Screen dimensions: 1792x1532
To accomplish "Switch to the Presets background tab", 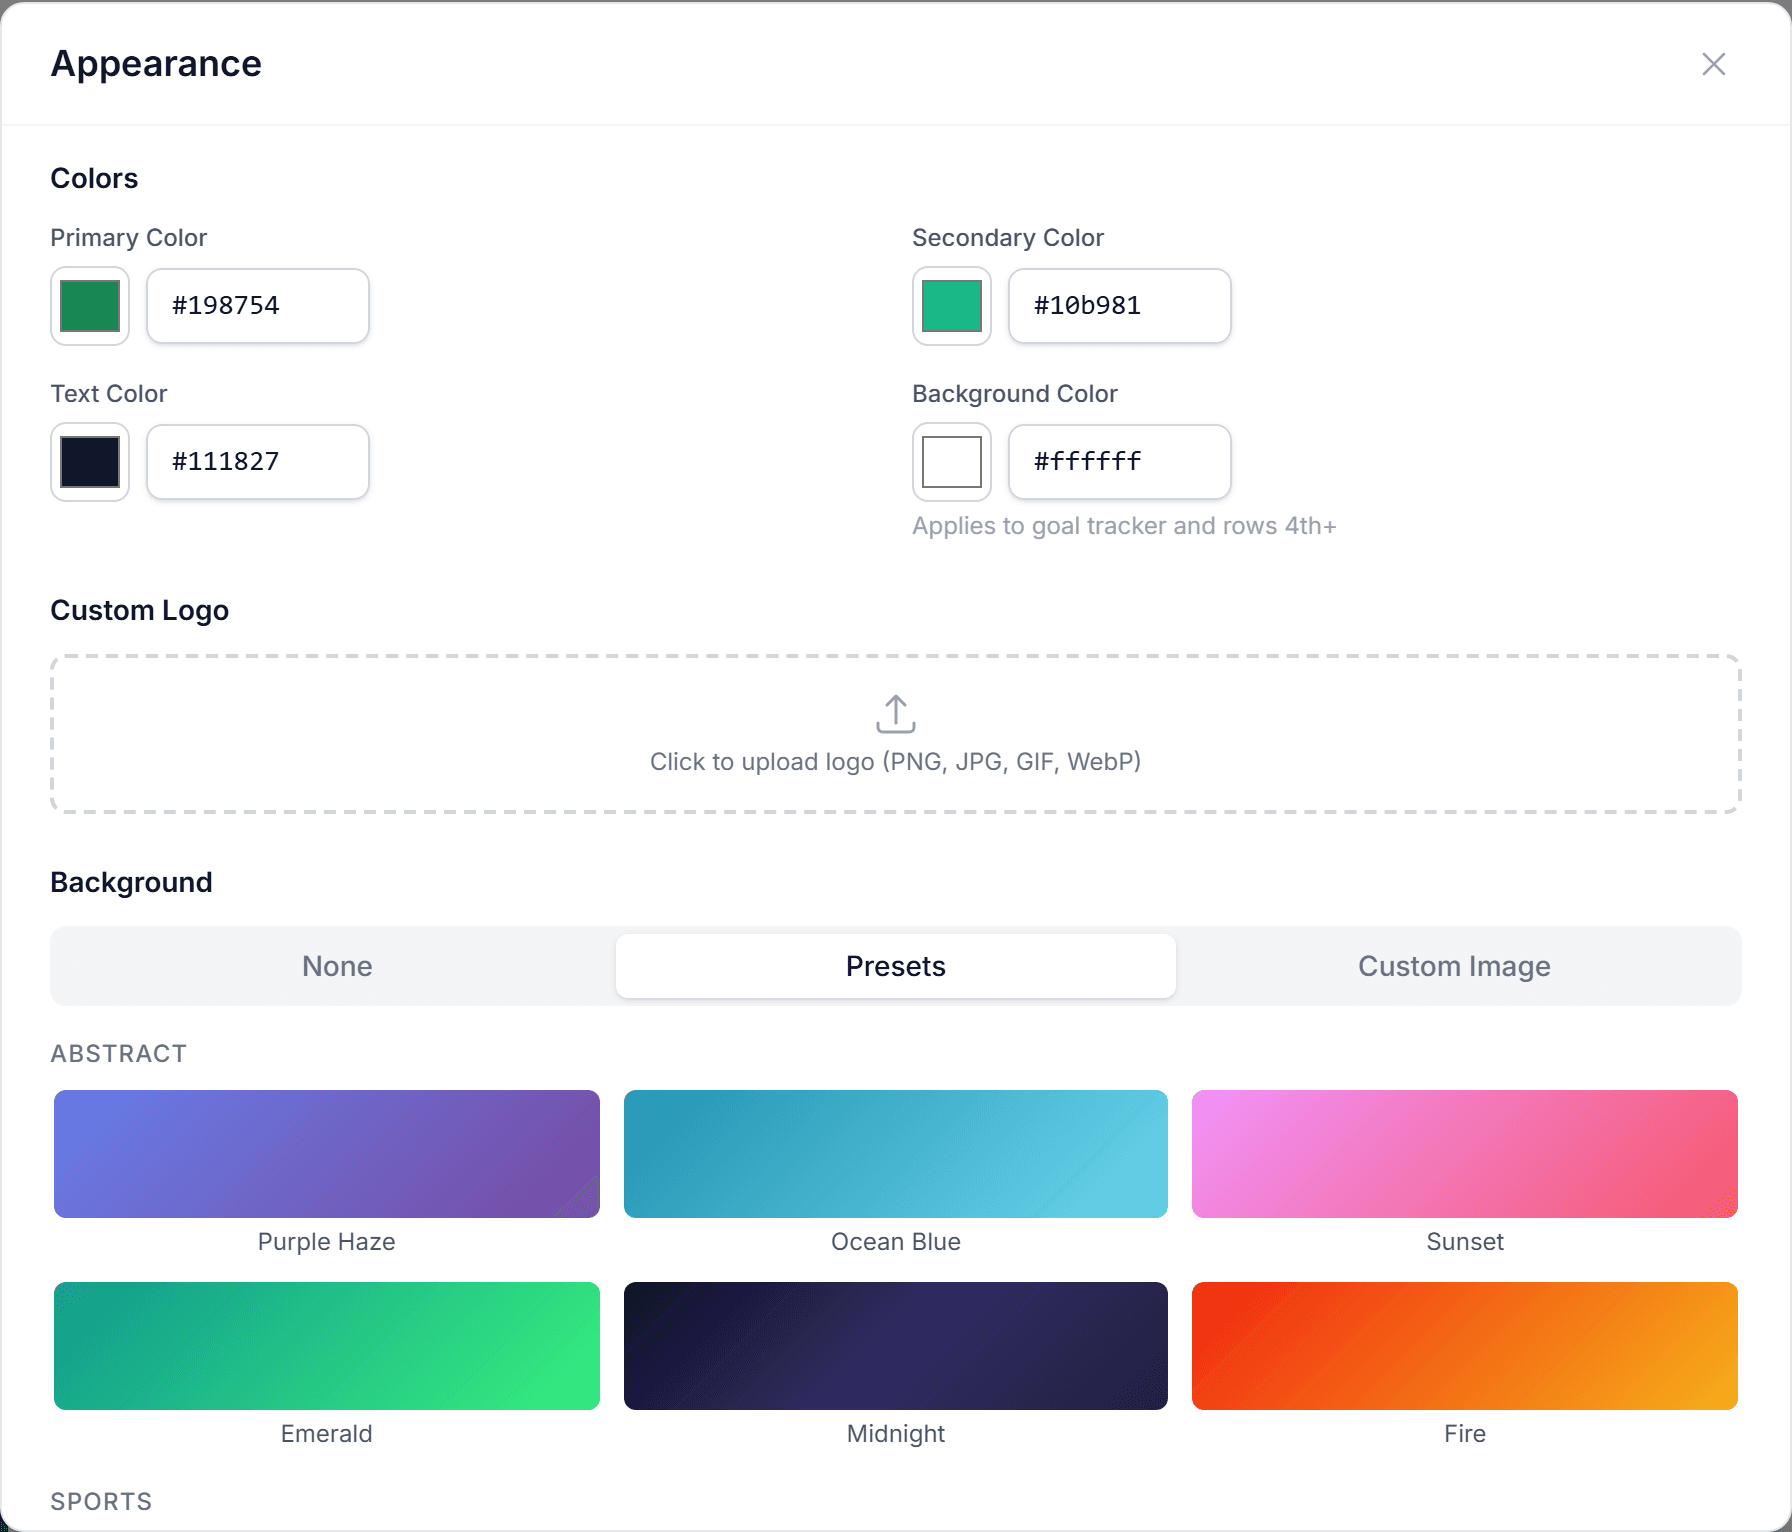I will click(896, 965).
